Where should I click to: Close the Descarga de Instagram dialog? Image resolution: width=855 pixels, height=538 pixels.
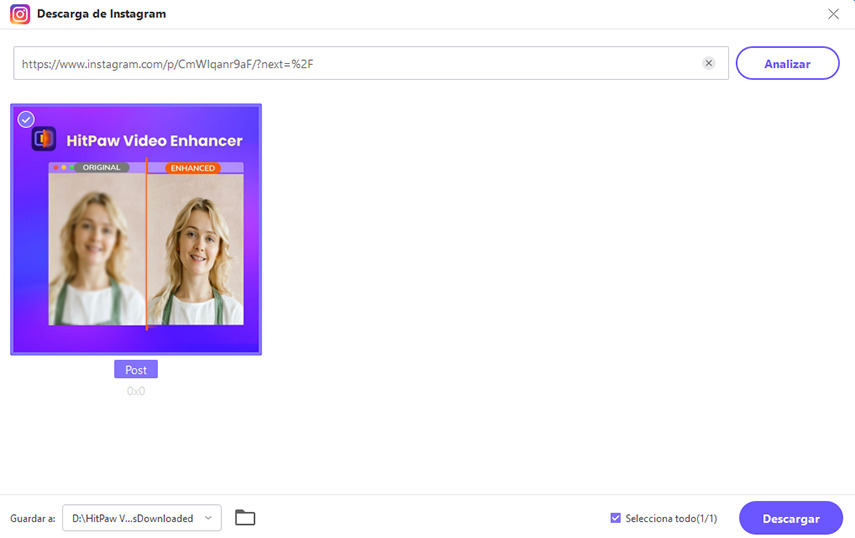click(x=833, y=14)
